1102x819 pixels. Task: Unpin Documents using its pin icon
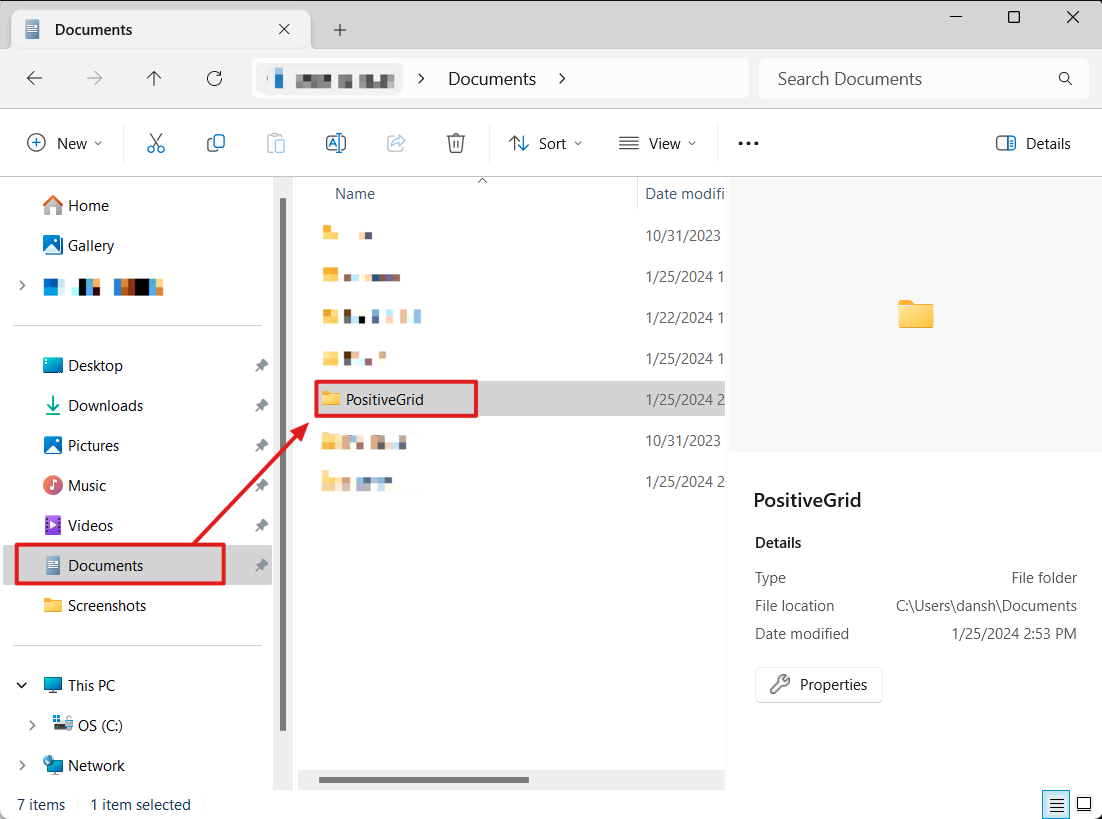pyautogui.click(x=261, y=566)
